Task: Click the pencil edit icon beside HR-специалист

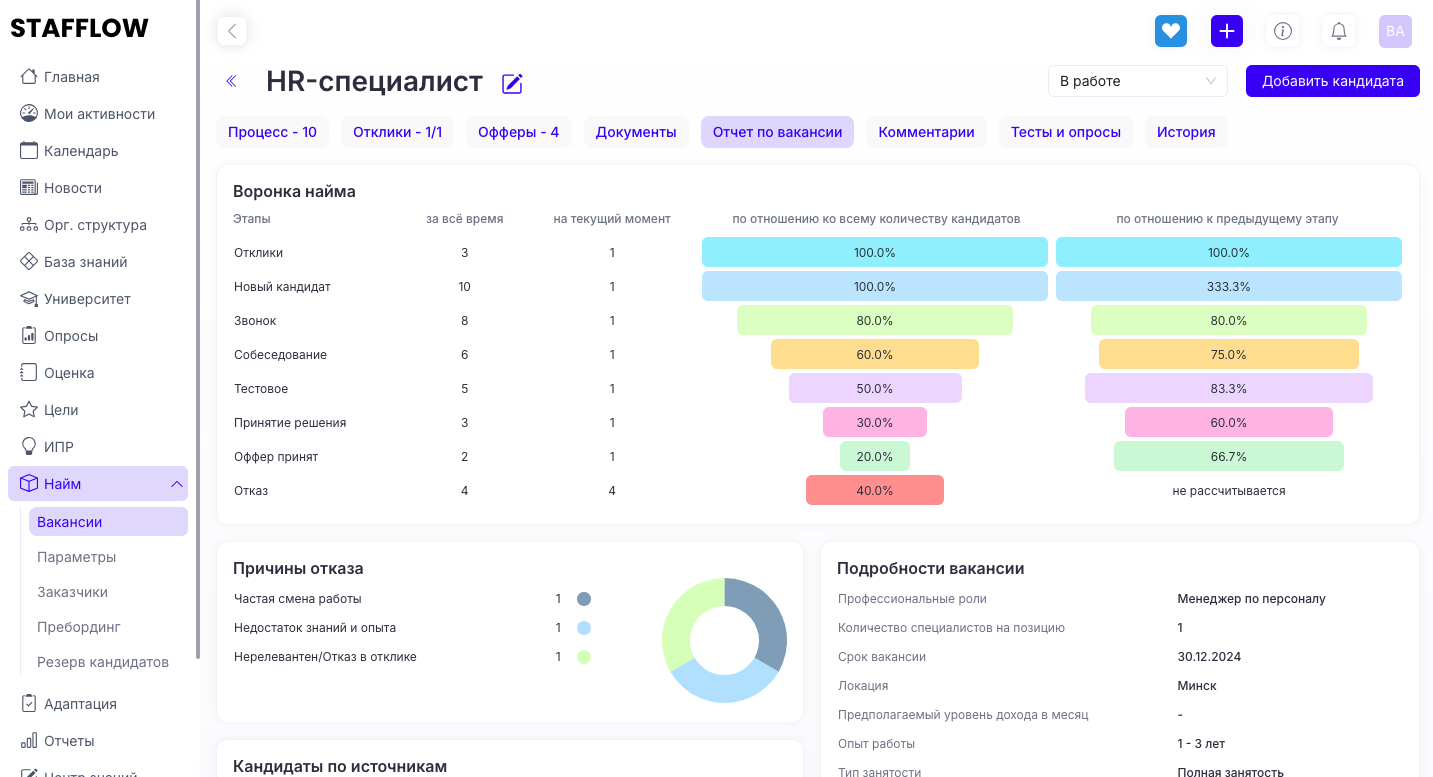Action: pos(512,84)
